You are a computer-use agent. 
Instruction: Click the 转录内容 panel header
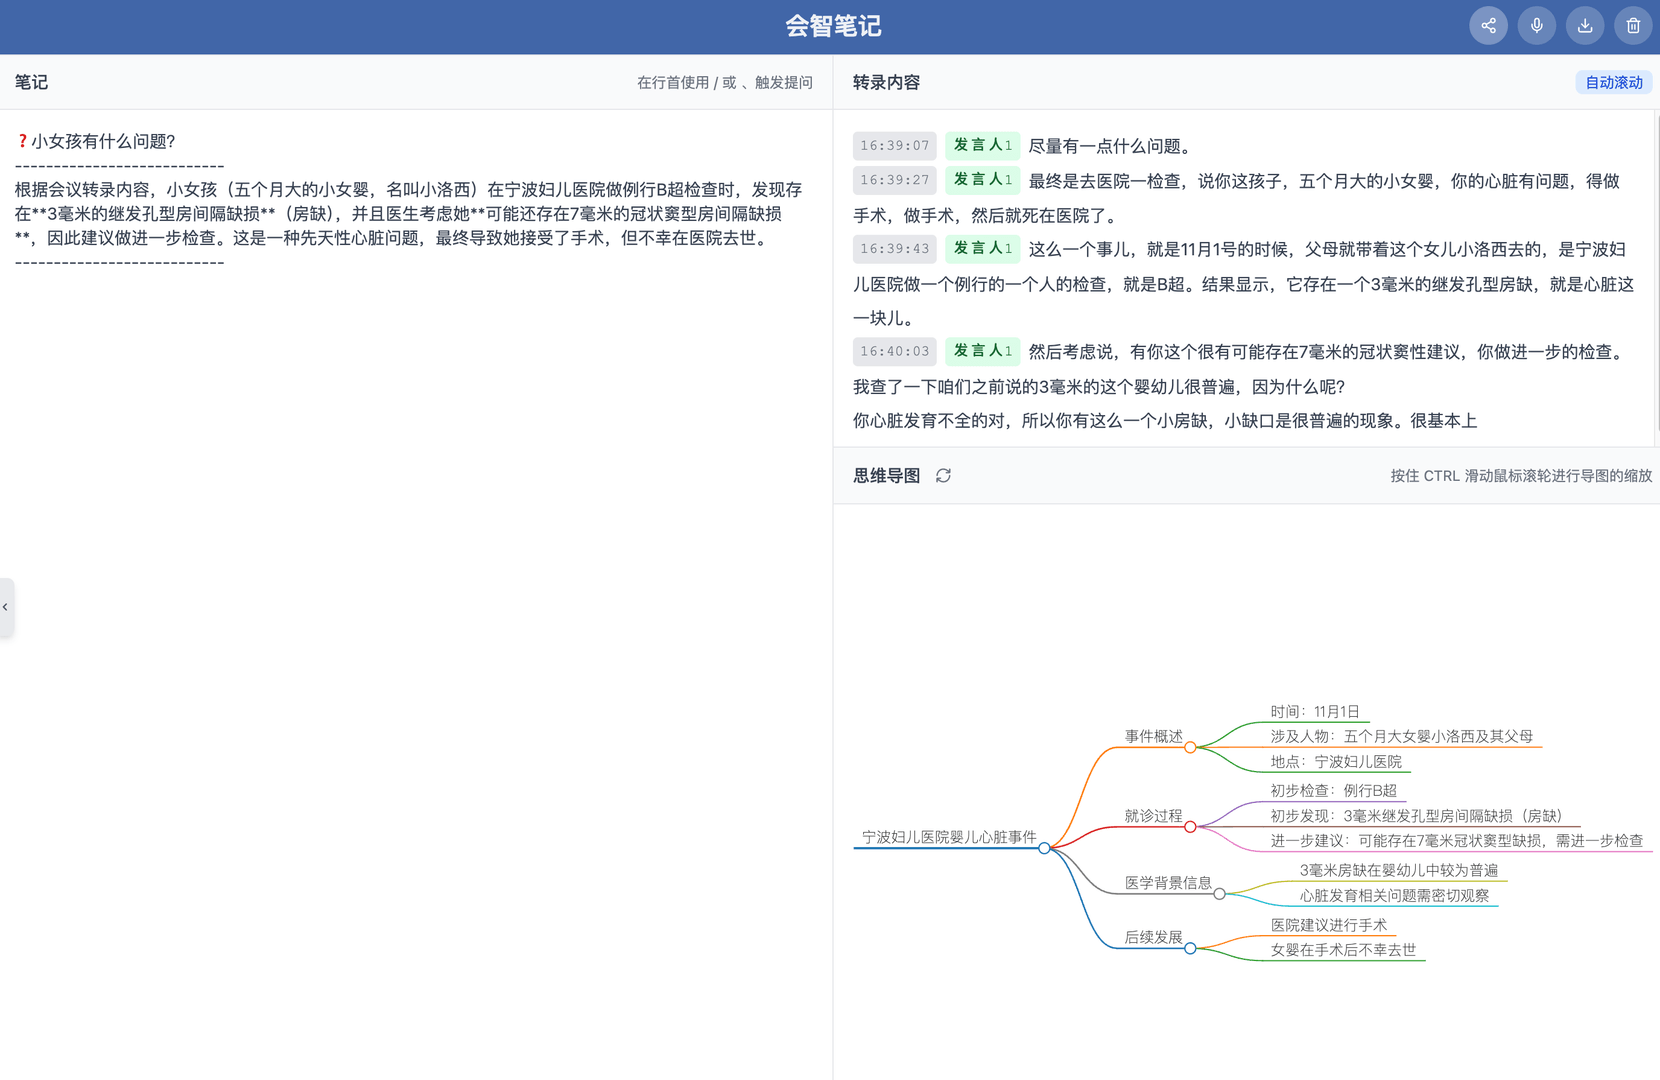point(887,82)
